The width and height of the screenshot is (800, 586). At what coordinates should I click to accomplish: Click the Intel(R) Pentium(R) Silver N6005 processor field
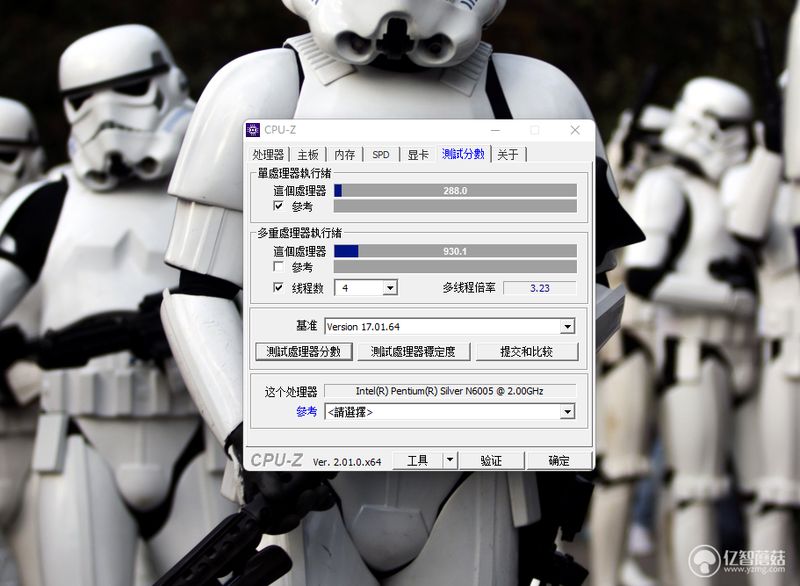pyautogui.click(x=450, y=391)
